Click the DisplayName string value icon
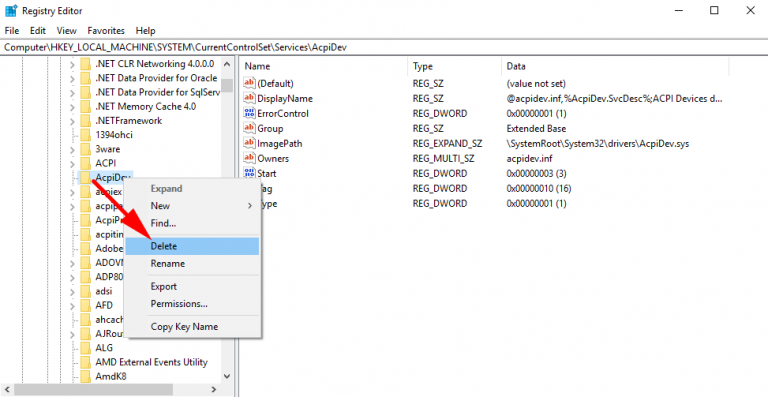Image resolution: width=768 pixels, height=397 pixels. point(249,98)
